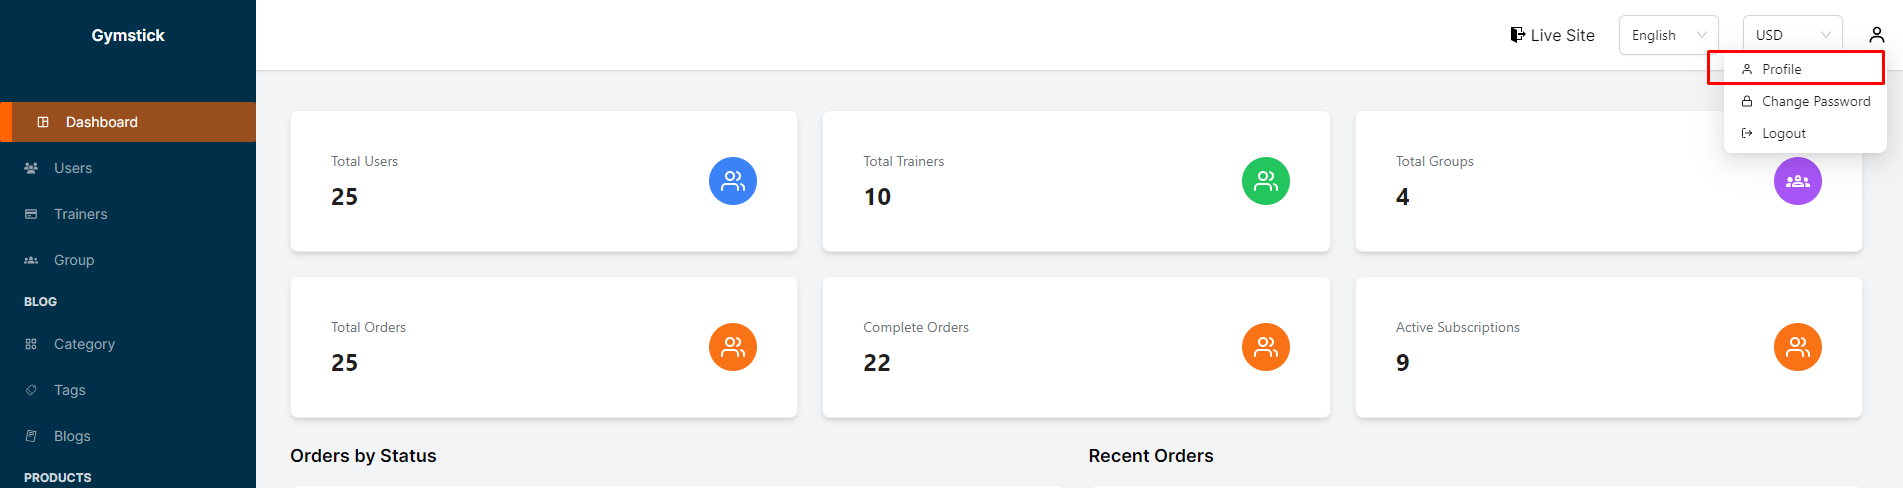Open blog Category in the sidebar
This screenshot has height=488, width=1903.
84,344
